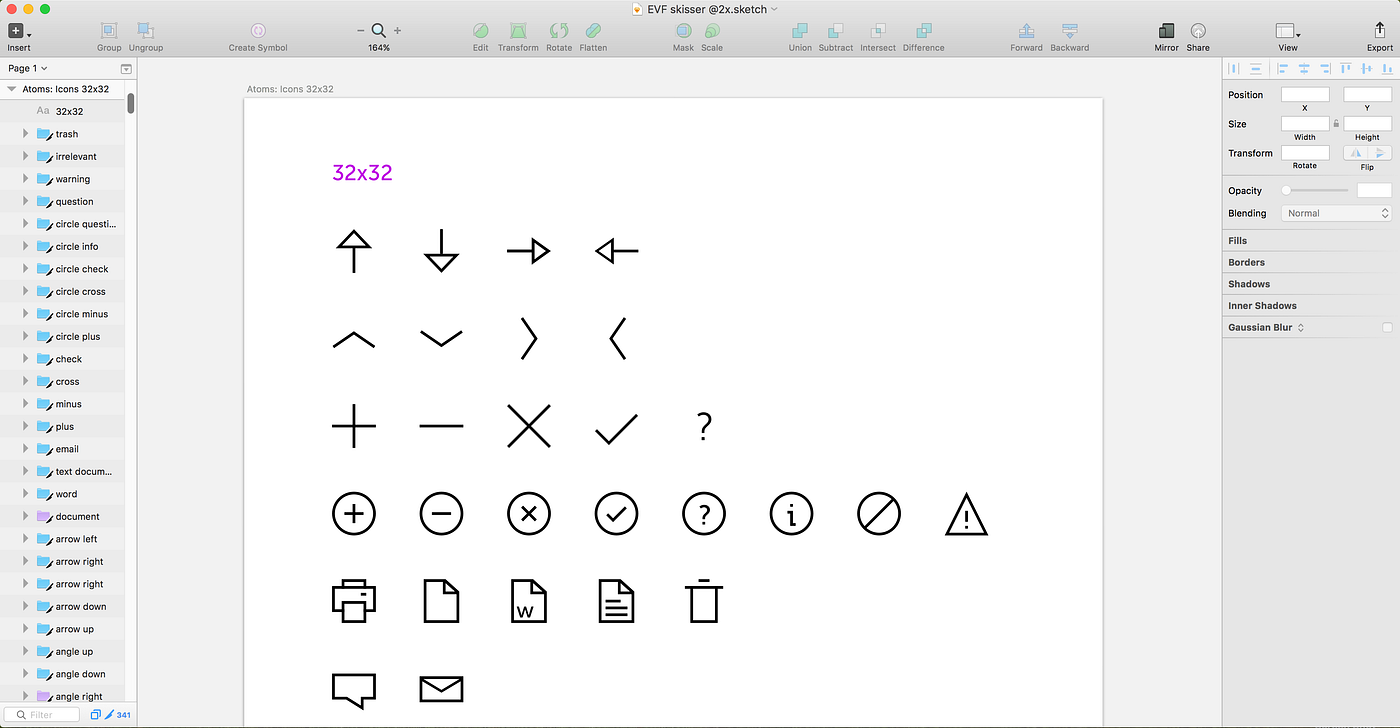The image size is (1400, 728).
Task: Apply the Difference boolean operation
Action: tap(923, 31)
